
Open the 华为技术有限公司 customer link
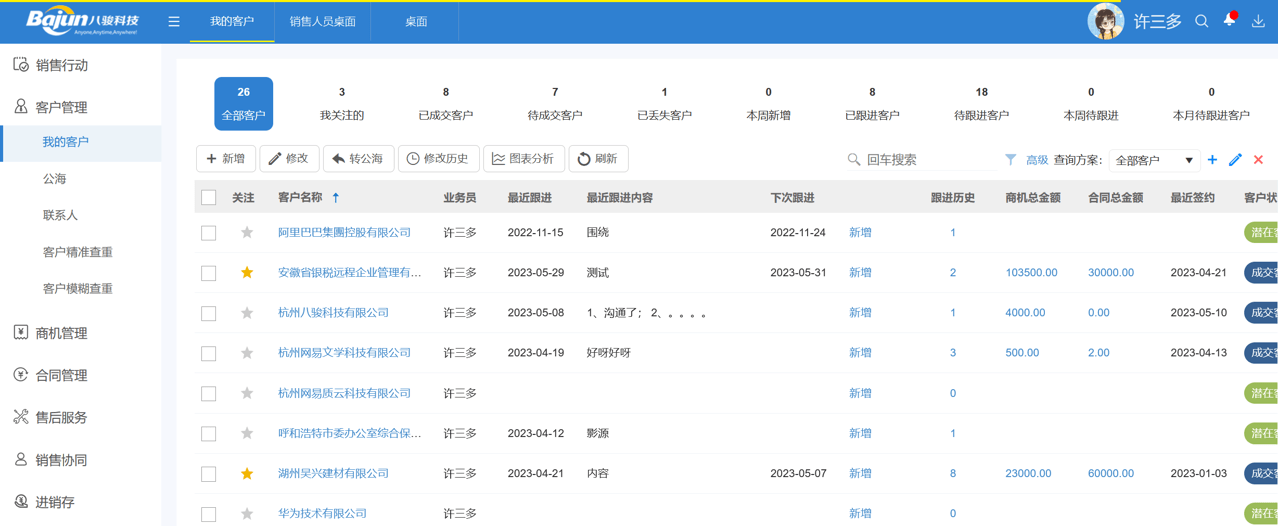322,513
